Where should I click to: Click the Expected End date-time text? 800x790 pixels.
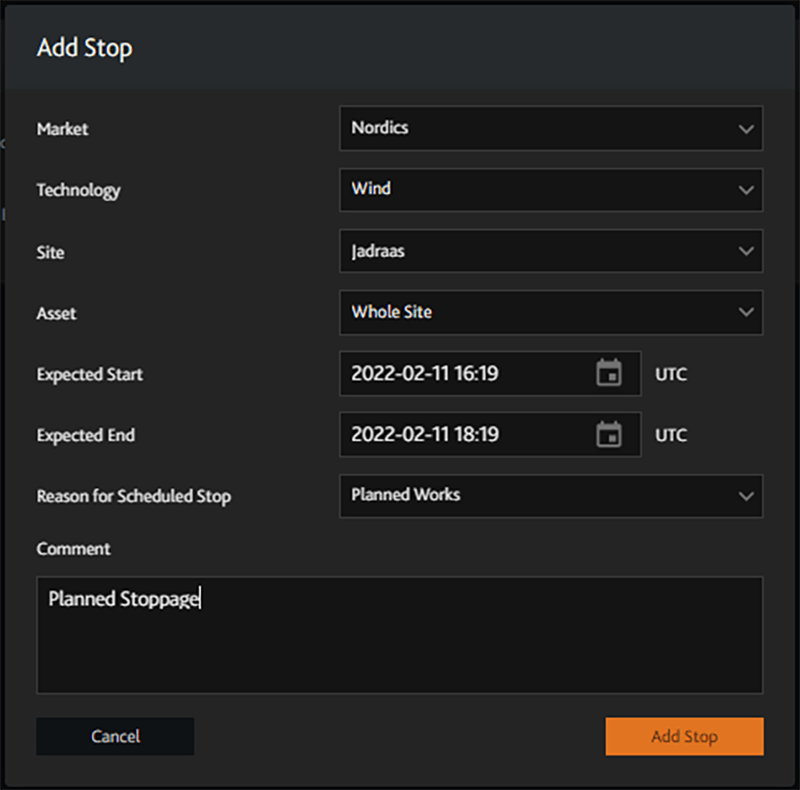(425, 435)
